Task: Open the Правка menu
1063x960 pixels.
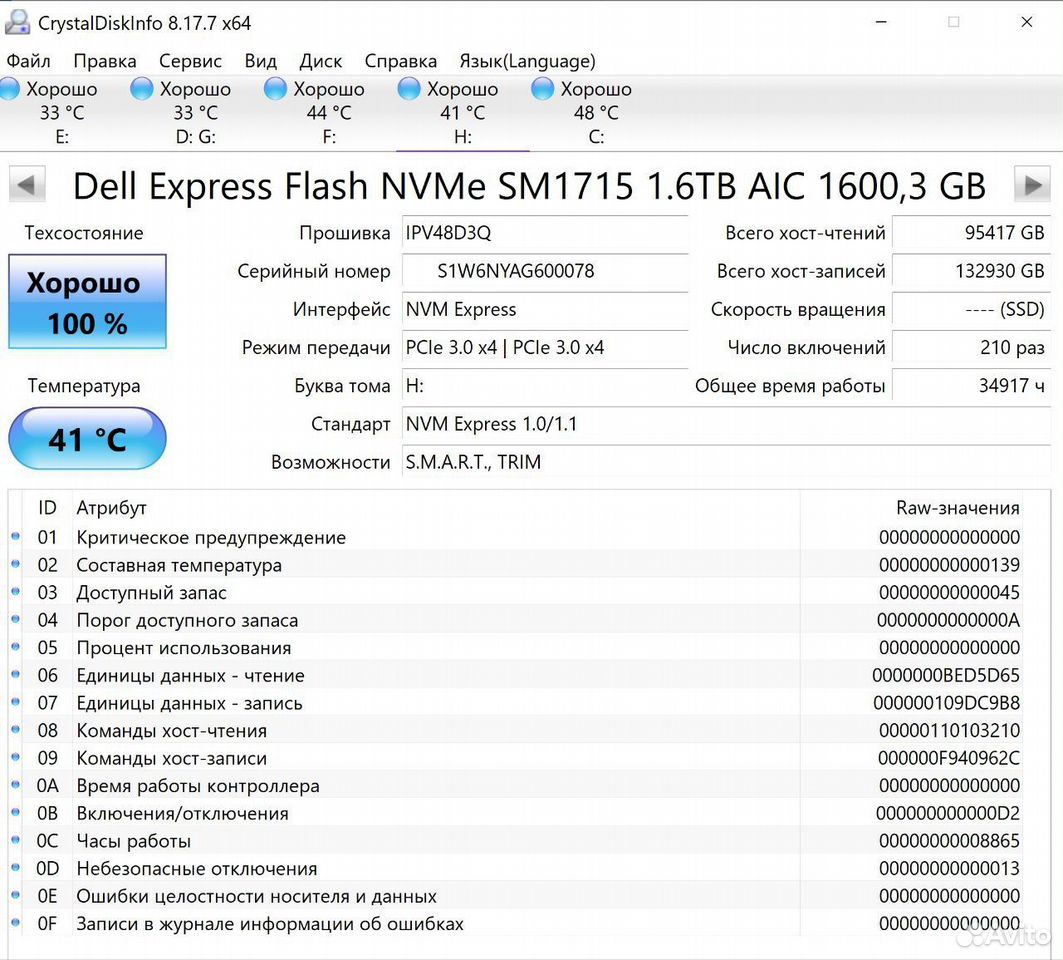Action: click(x=104, y=61)
